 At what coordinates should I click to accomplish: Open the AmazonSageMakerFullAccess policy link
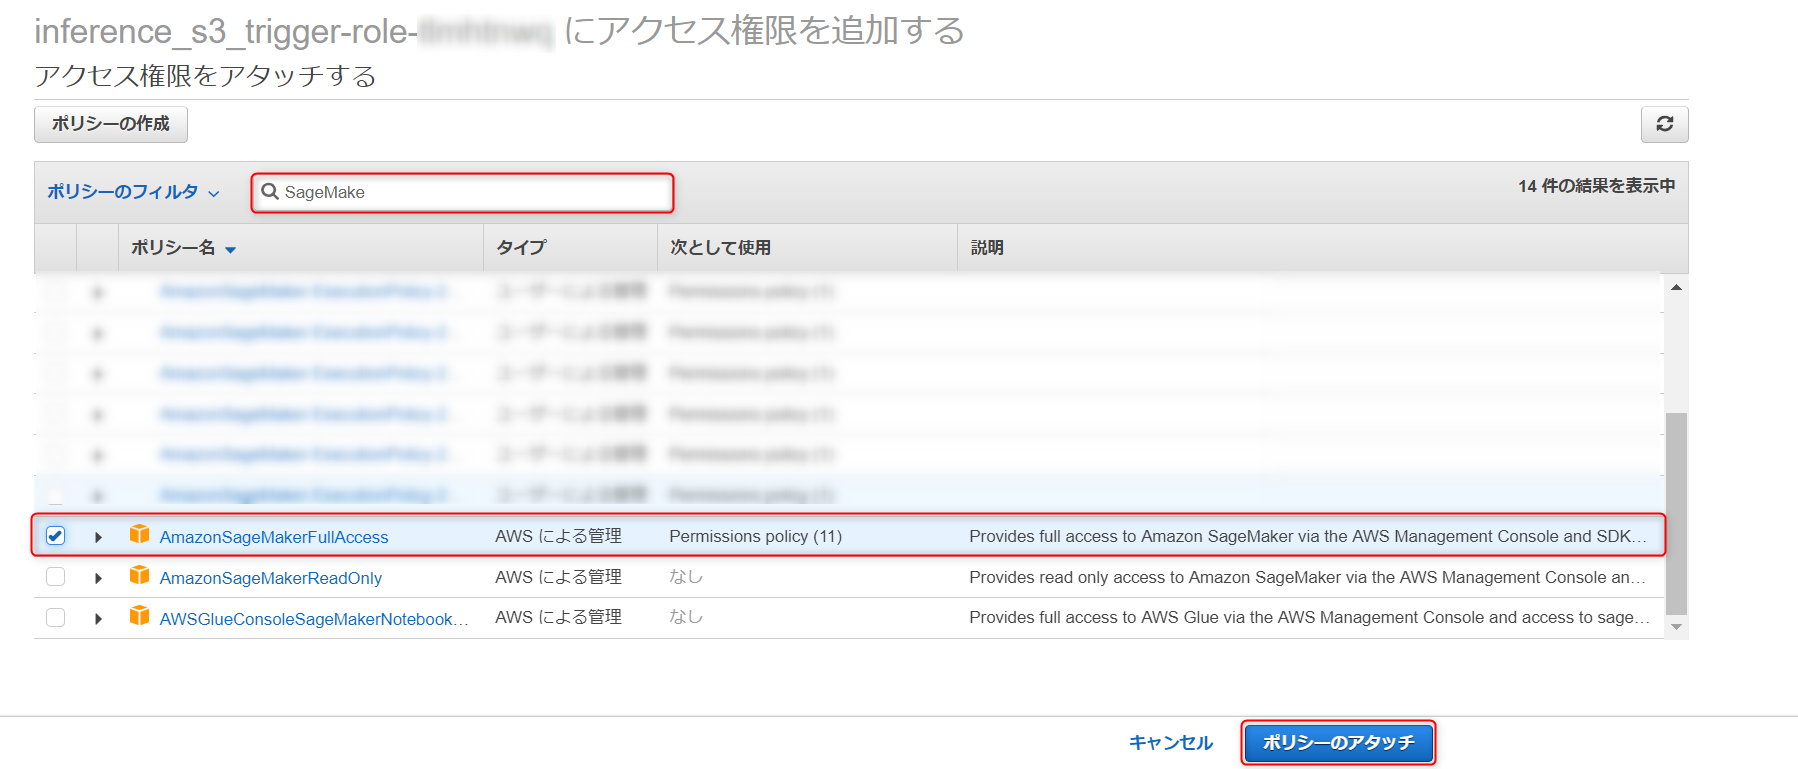pyautogui.click(x=274, y=537)
